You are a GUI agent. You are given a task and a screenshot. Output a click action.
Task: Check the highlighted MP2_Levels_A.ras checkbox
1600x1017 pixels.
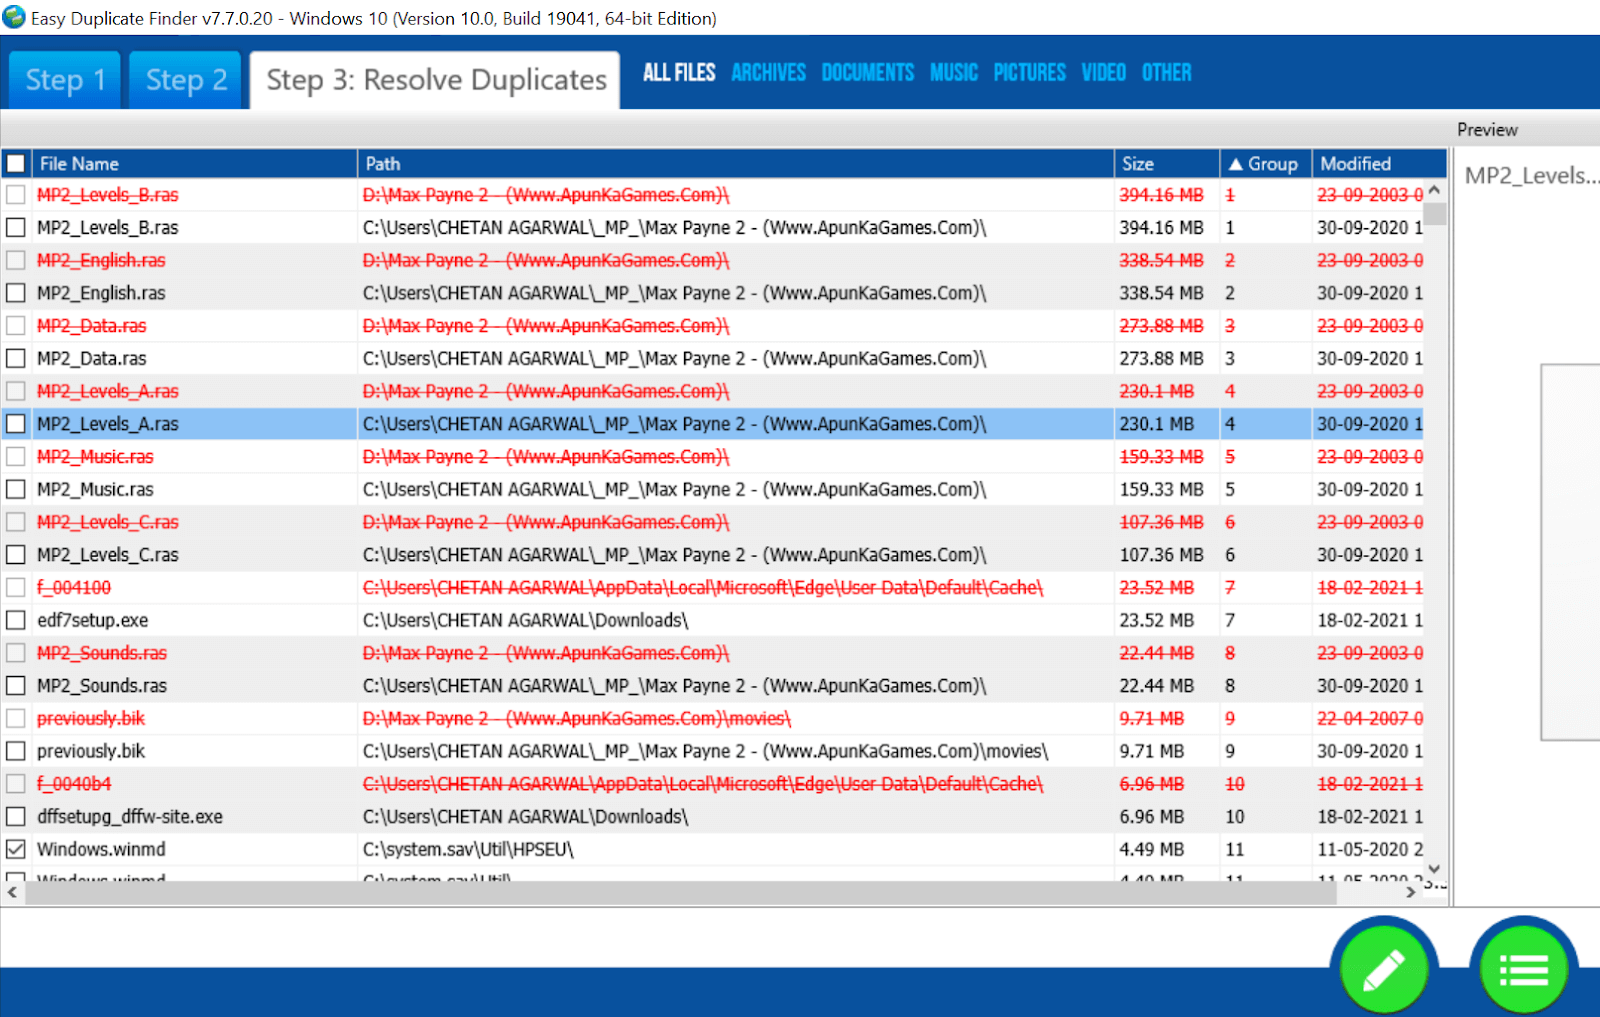click(x=15, y=423)
